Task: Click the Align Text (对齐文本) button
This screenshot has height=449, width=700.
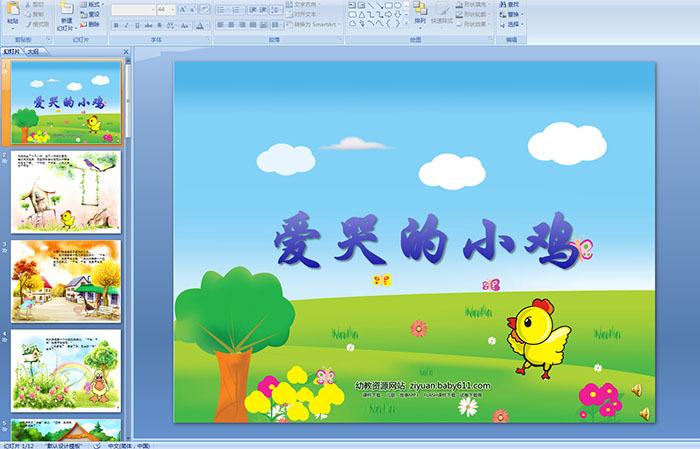Action: 303,14
